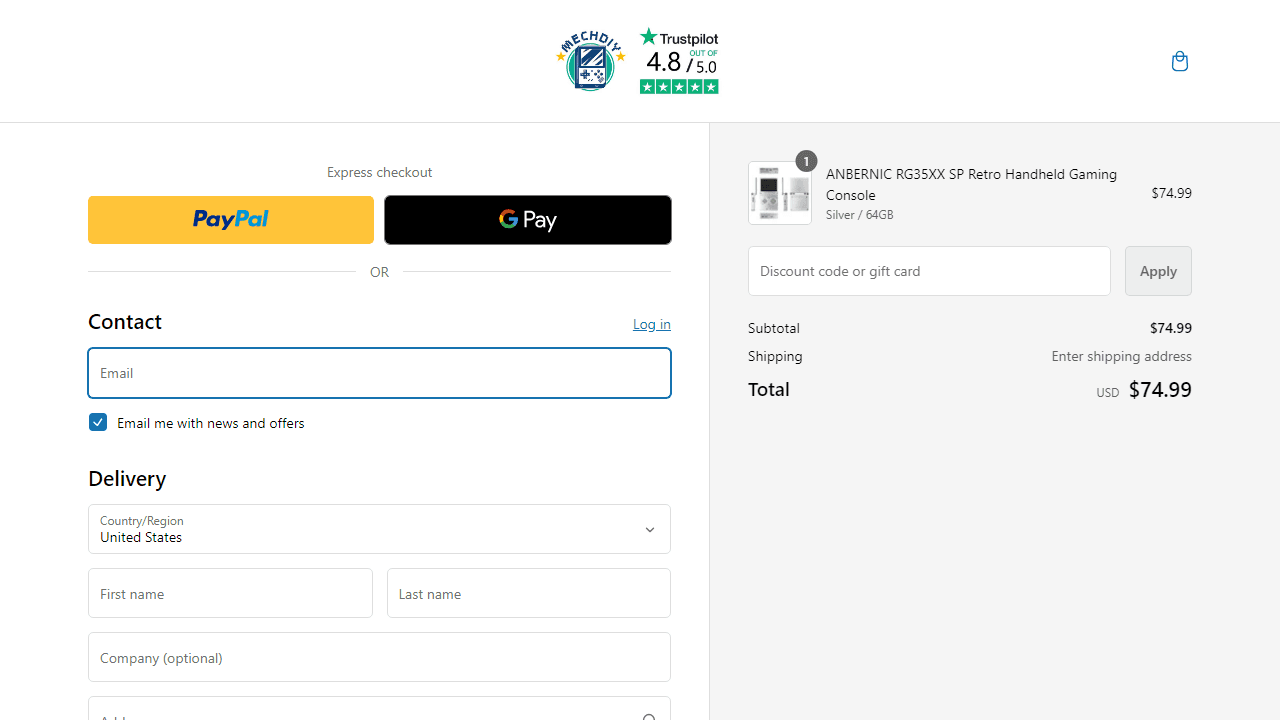Click the ANBERNIC RG35XX SP product title

pos(971,184)
